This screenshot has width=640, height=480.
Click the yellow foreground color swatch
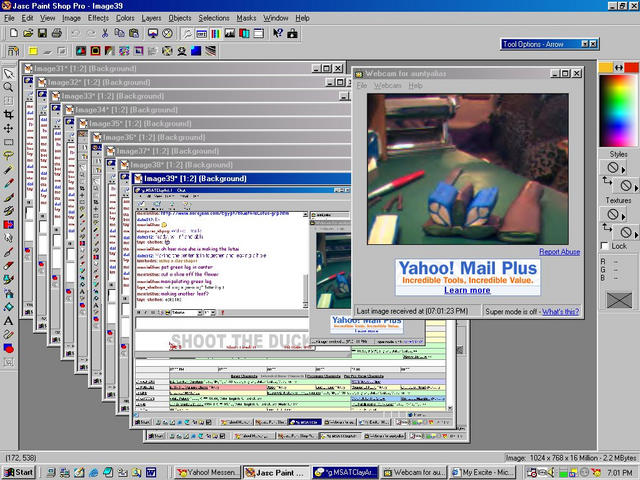pos(606,67)
